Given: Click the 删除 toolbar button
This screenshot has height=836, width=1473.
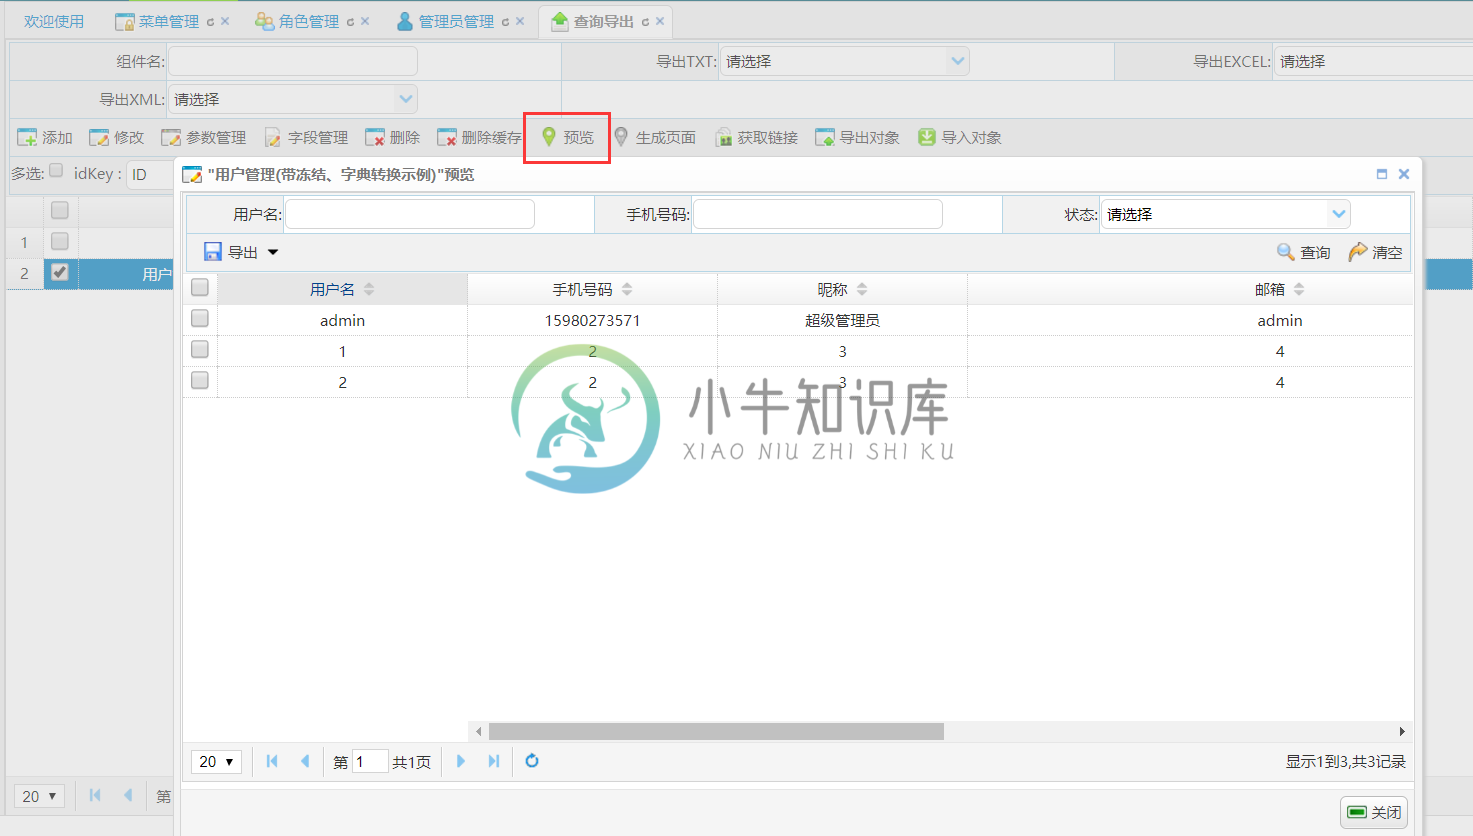Looking at the screenshot, I should [392, 138].
